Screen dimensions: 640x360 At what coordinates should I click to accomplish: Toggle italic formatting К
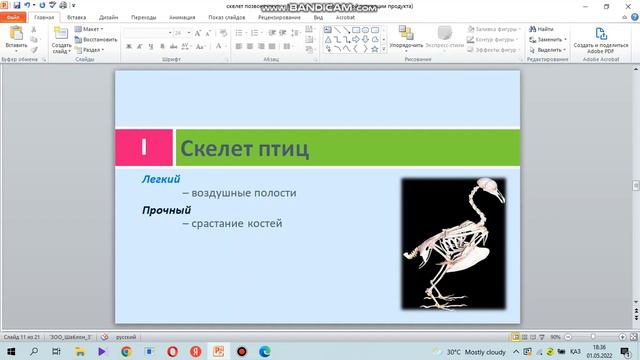(x=140, y=47)
